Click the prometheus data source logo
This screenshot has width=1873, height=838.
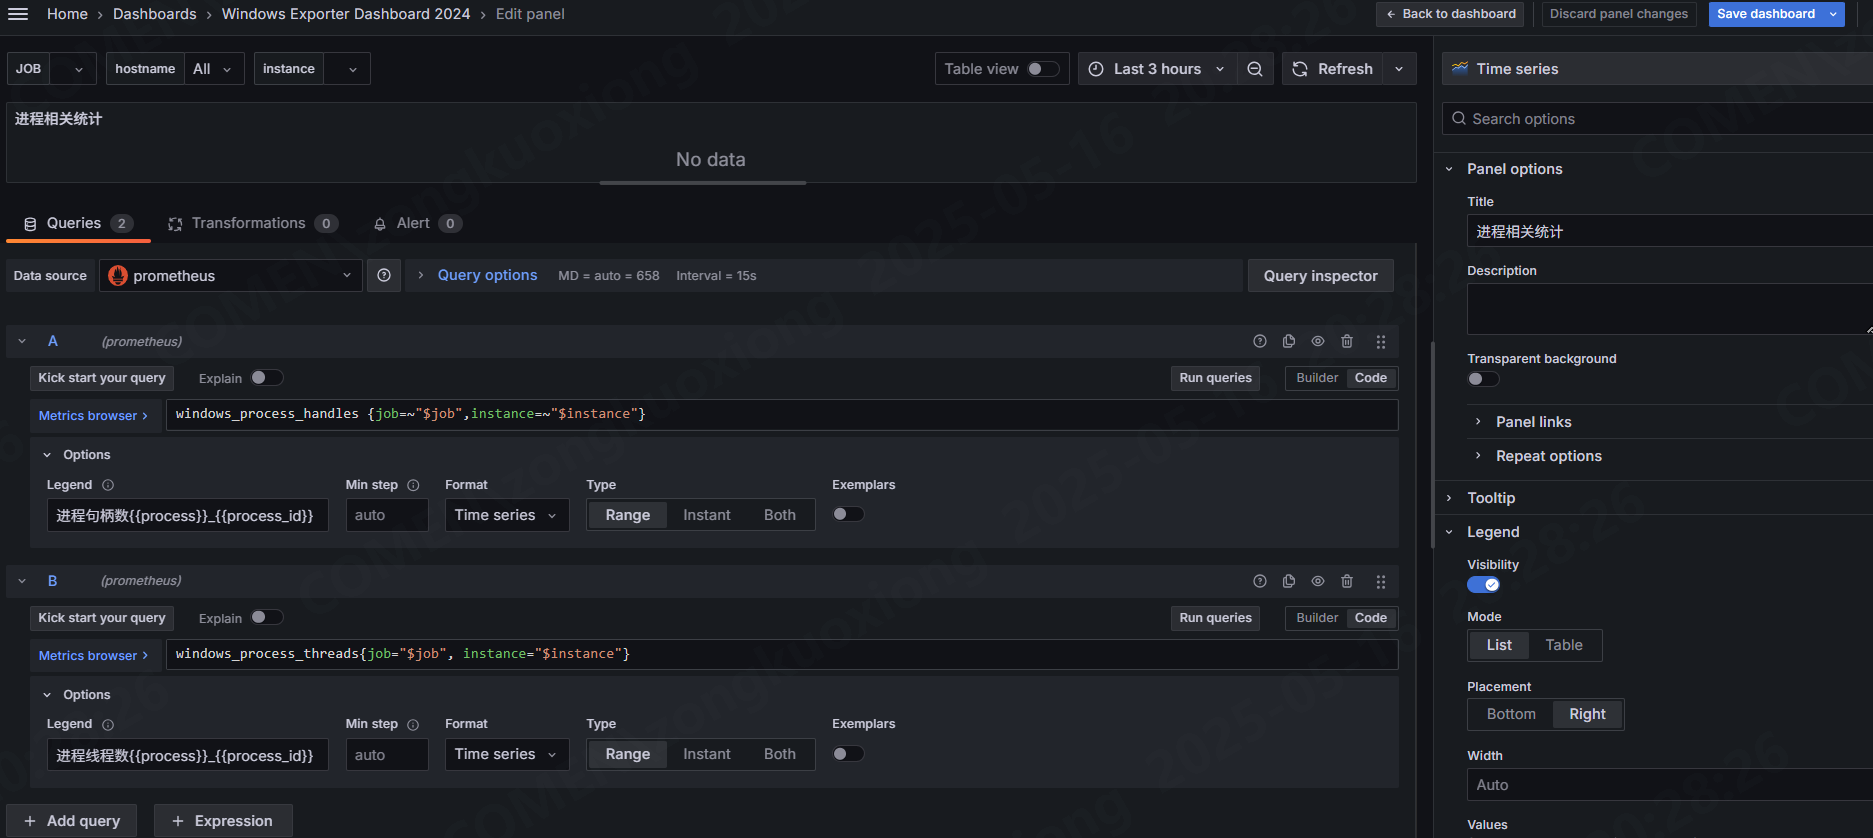[x=118, y=276]
